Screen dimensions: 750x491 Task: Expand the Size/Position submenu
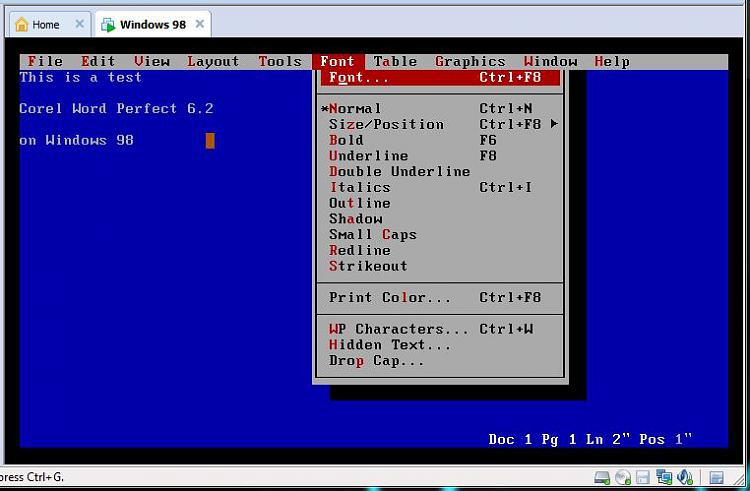pos(440,124)
